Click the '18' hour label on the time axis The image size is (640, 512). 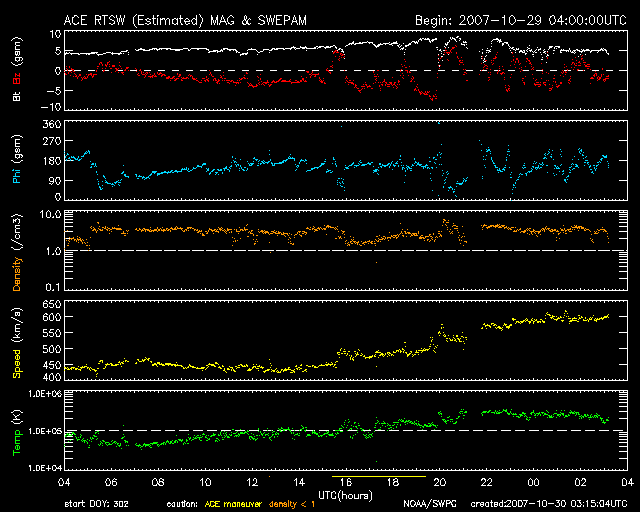(393, 482)
